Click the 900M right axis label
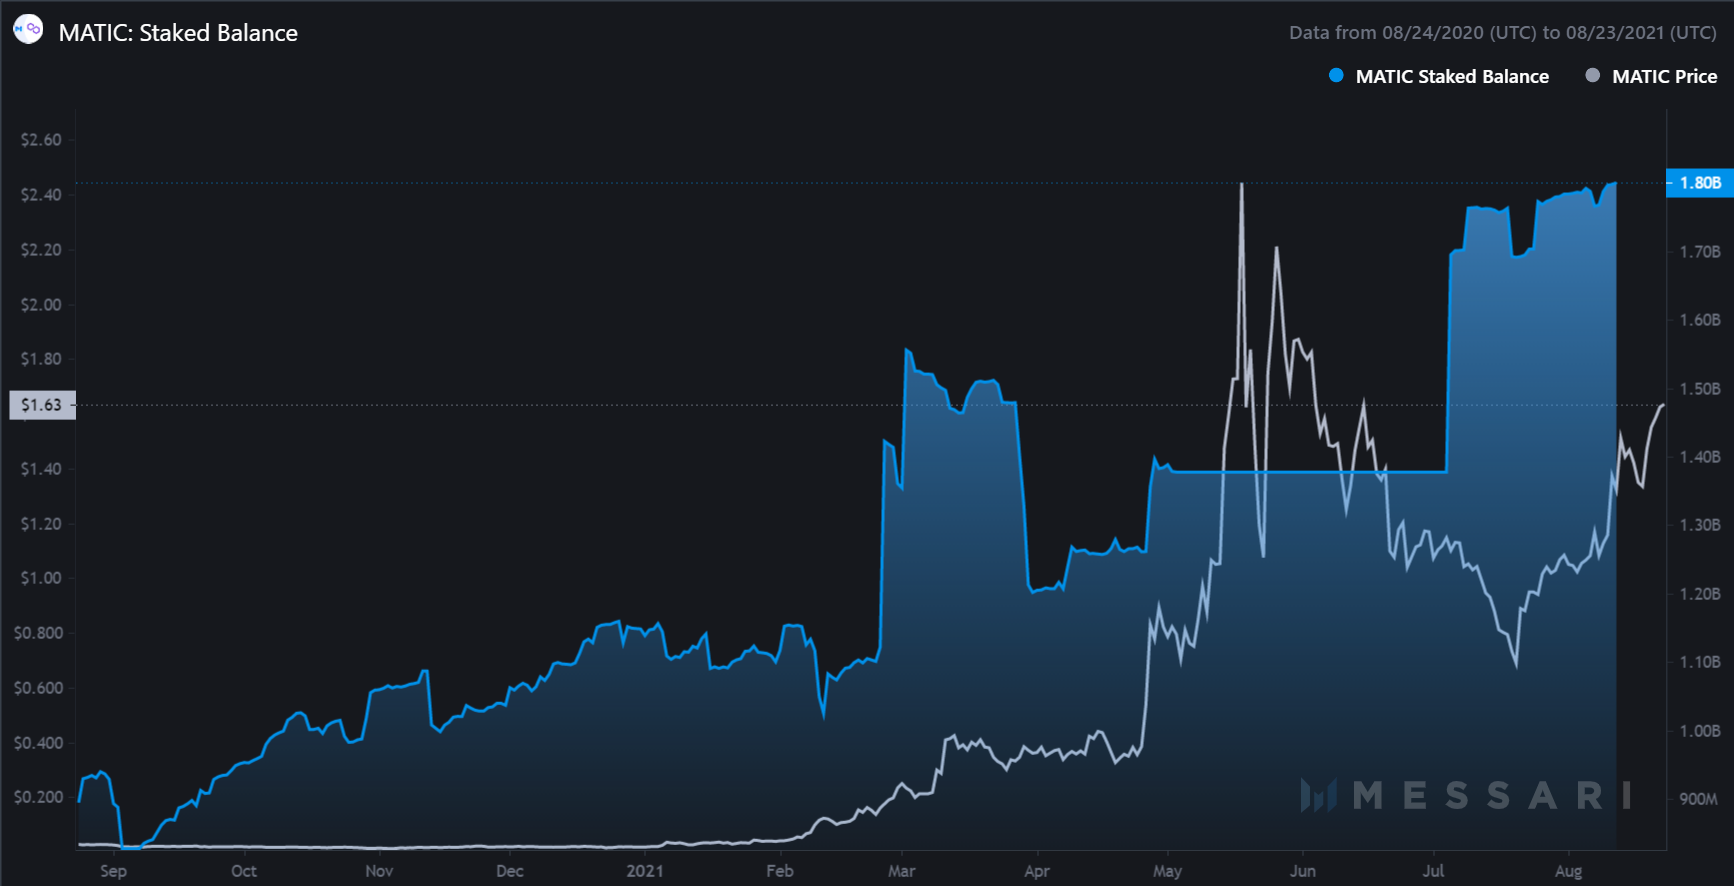1734x886 pixels. [1699, 799]
